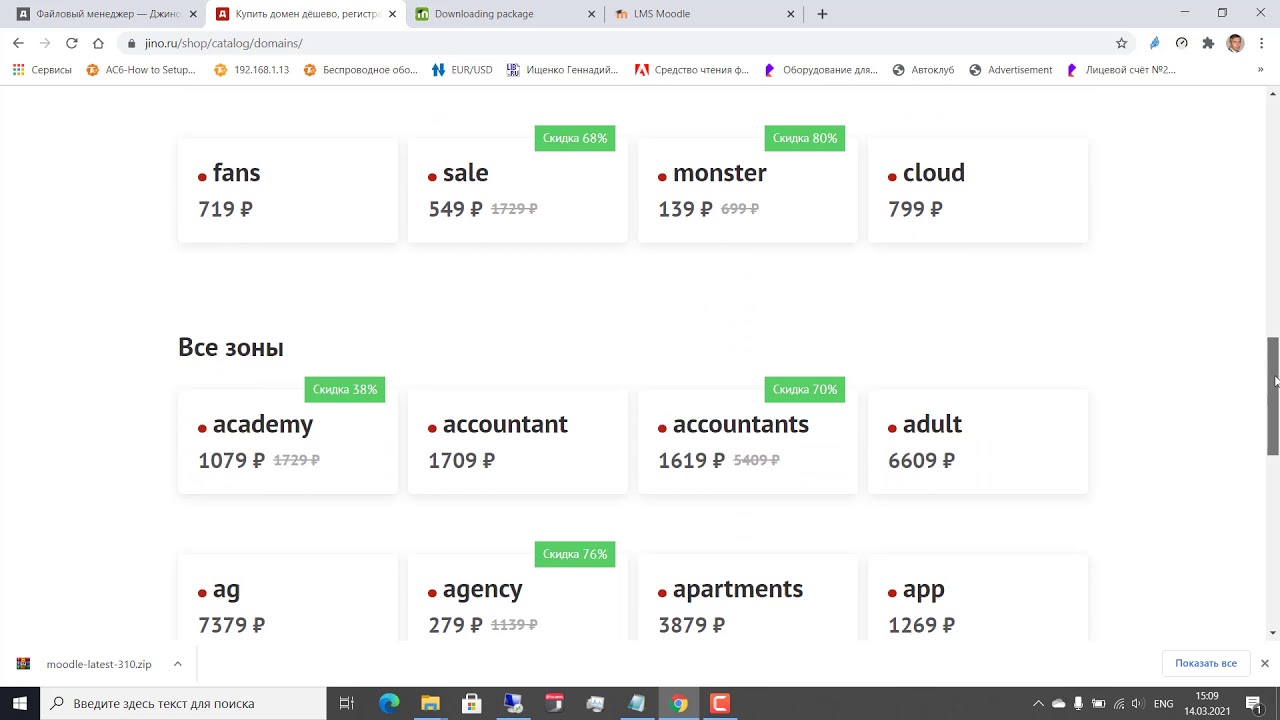Open the Advertisement bookmark

(1010, 70)
